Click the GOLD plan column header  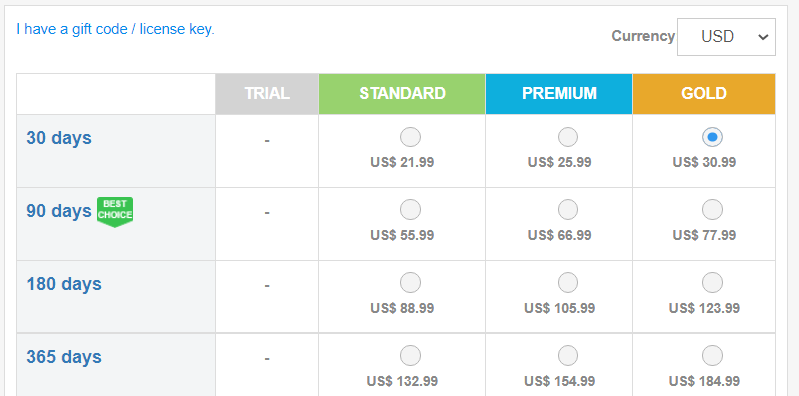(704, 94)
